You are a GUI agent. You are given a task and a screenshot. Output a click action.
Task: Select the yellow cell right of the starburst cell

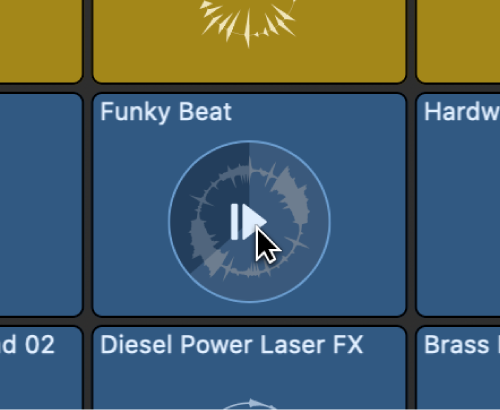pos(458,41)
